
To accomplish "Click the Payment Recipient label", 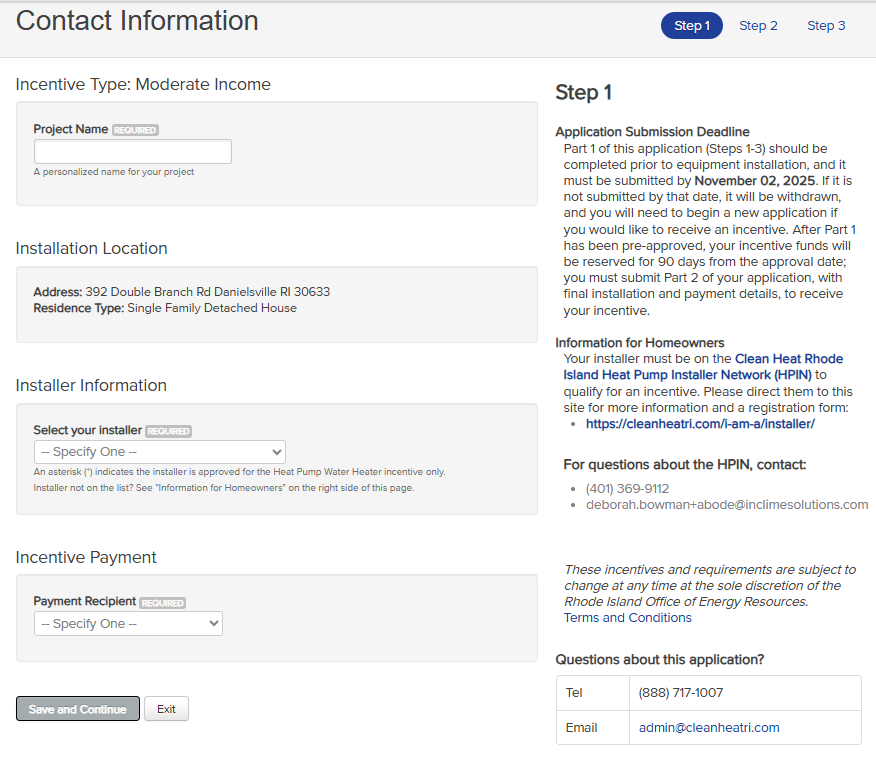I will [85, 602].
